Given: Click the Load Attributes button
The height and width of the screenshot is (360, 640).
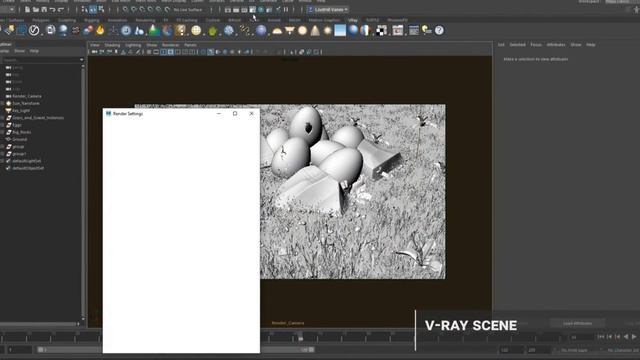Looking at the screenshot, I should [578, 323].
